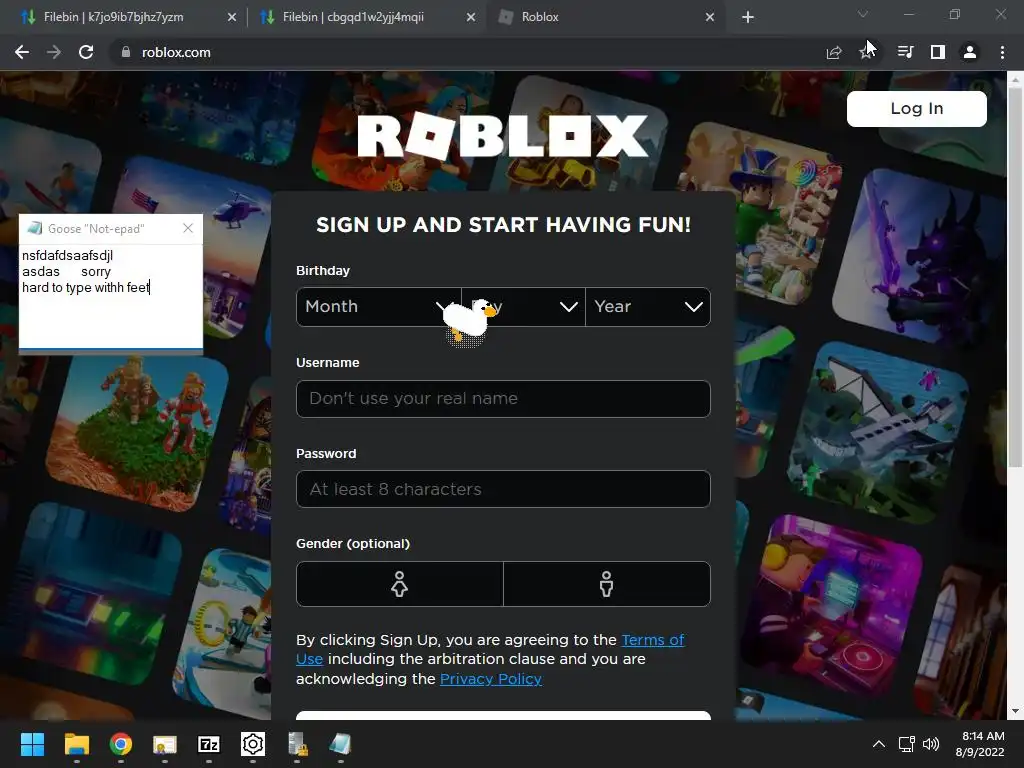Click the address bar URL
The width and height of the screenshot is (1024, 768).
coord(176,52)
